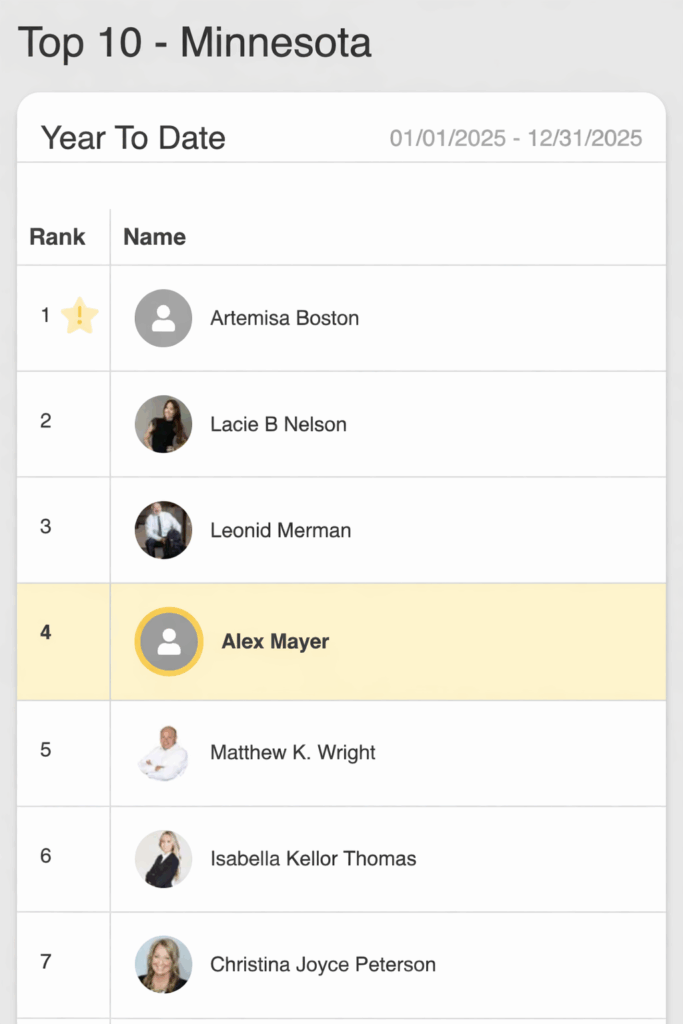This screenshot has width=683, height=1024.
Task: Open Matthew K. Wright's name link
Action: coord(293,753)
